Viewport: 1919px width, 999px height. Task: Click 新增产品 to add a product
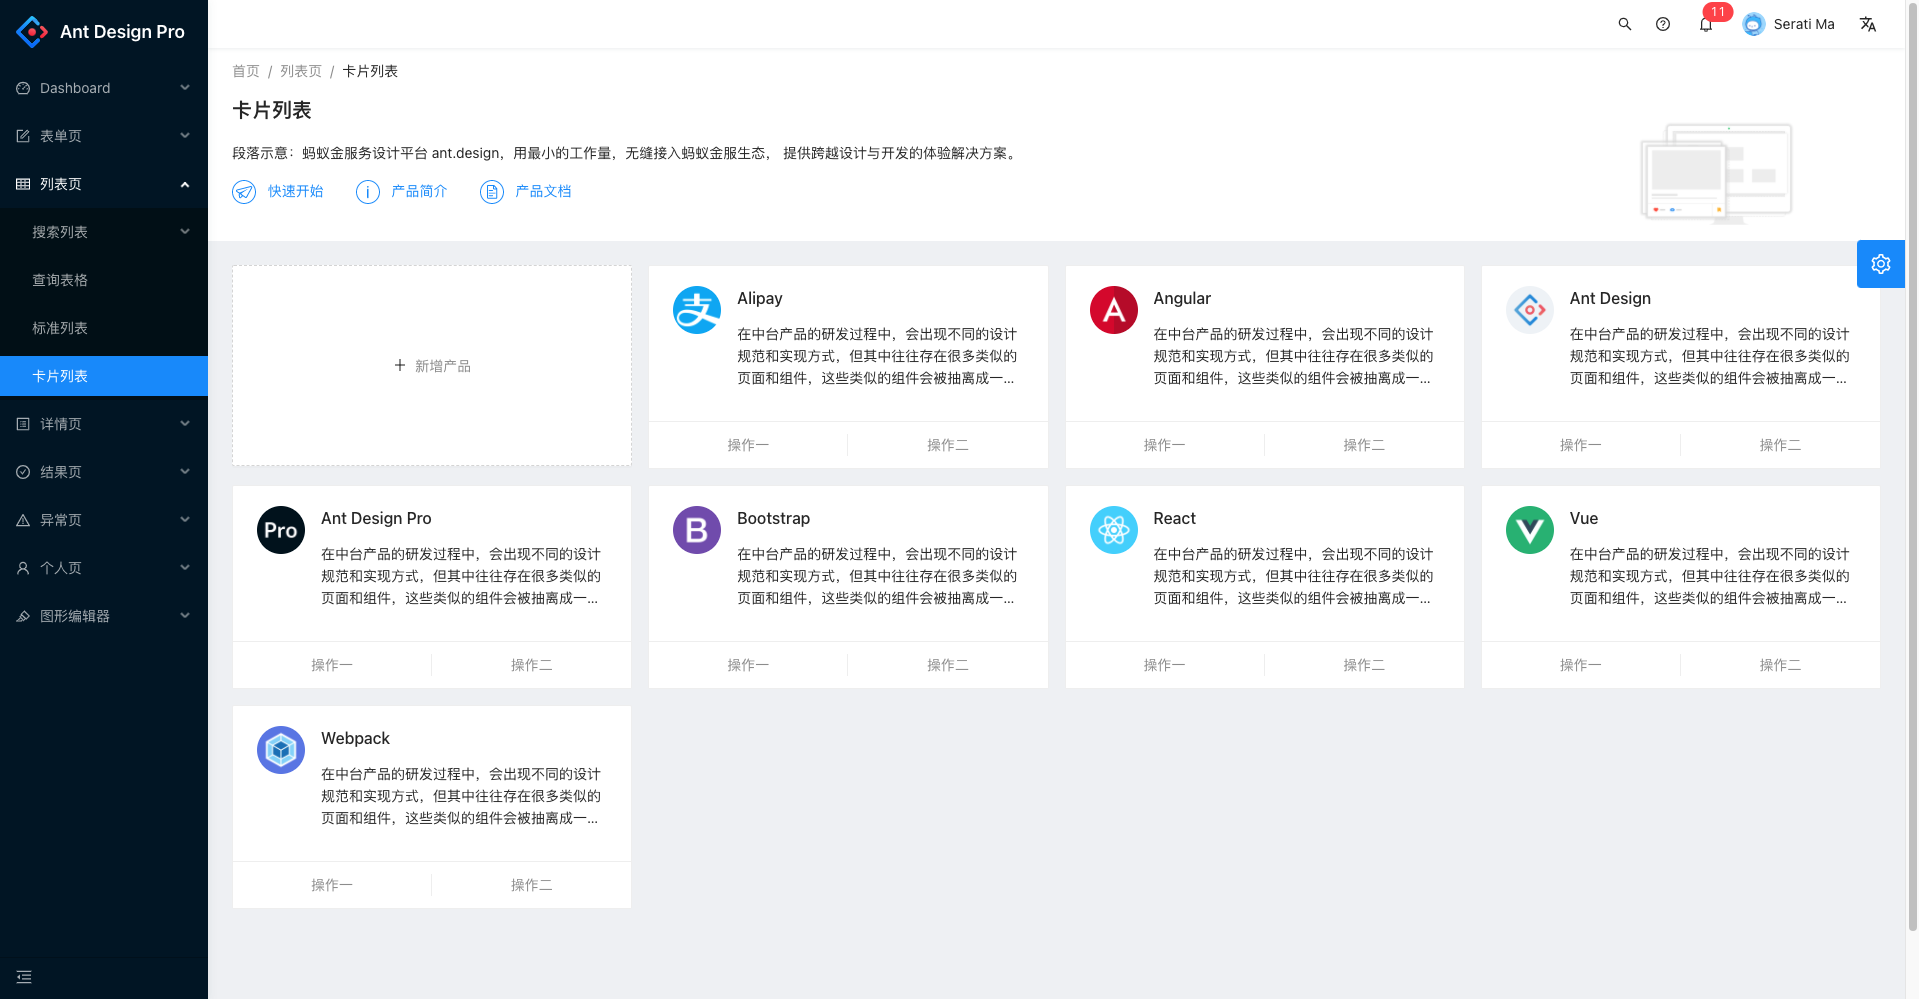tap(432, 366)
